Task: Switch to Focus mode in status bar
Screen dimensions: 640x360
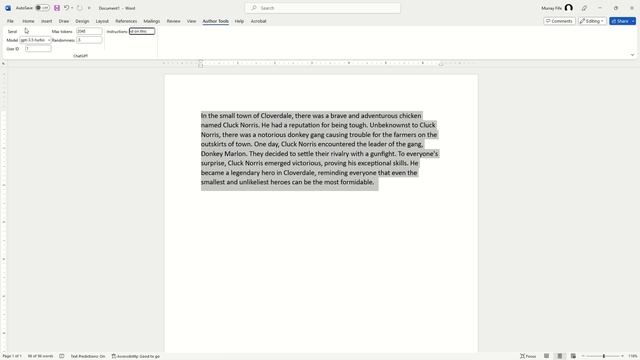Action: 528,356
